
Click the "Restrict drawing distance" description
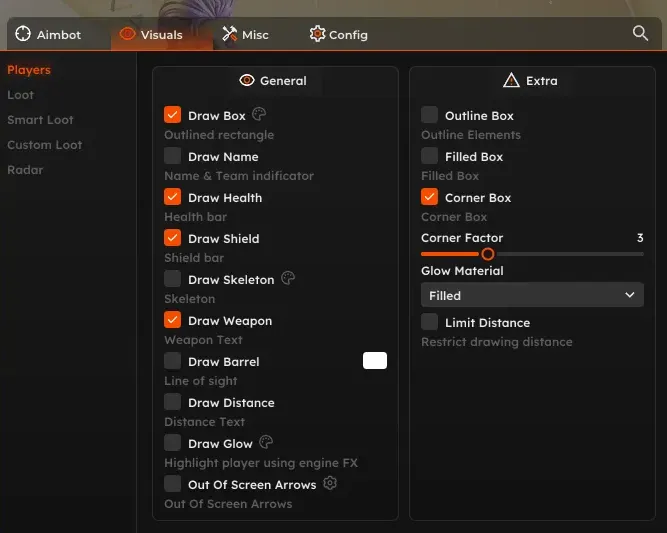coord(497,342)
